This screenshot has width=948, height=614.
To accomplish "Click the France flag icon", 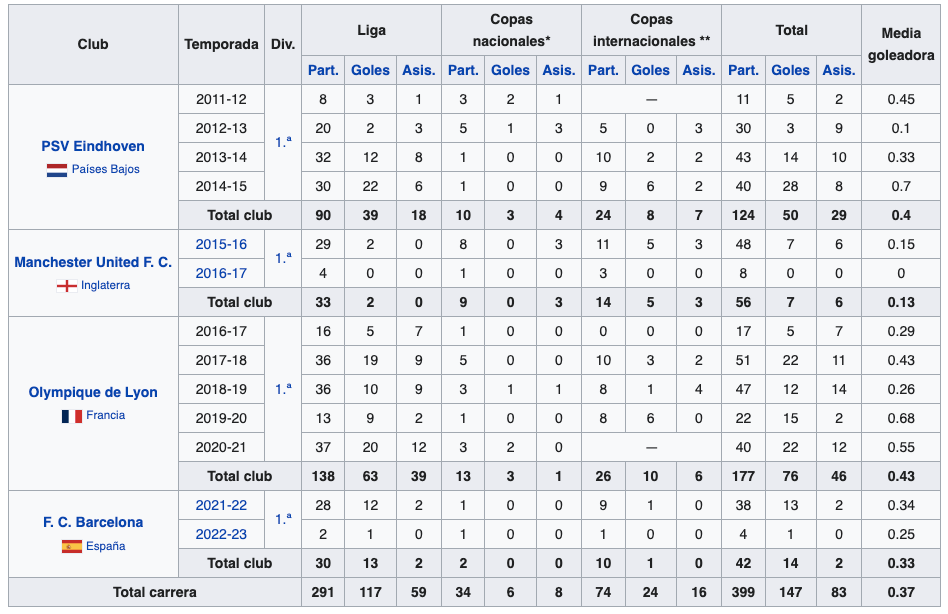I will [71, 416].
